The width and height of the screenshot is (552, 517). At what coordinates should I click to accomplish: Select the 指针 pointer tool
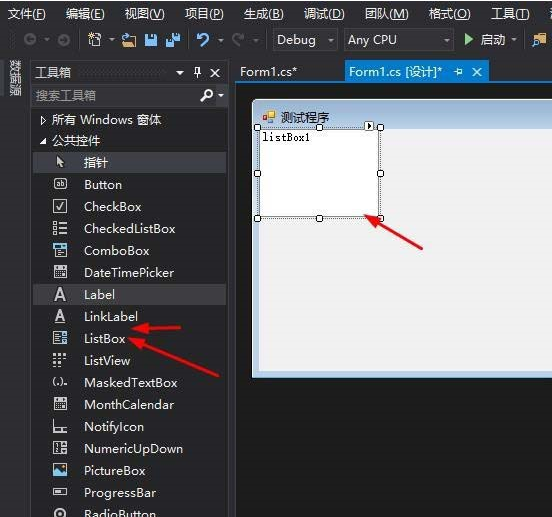click(130, 162)
